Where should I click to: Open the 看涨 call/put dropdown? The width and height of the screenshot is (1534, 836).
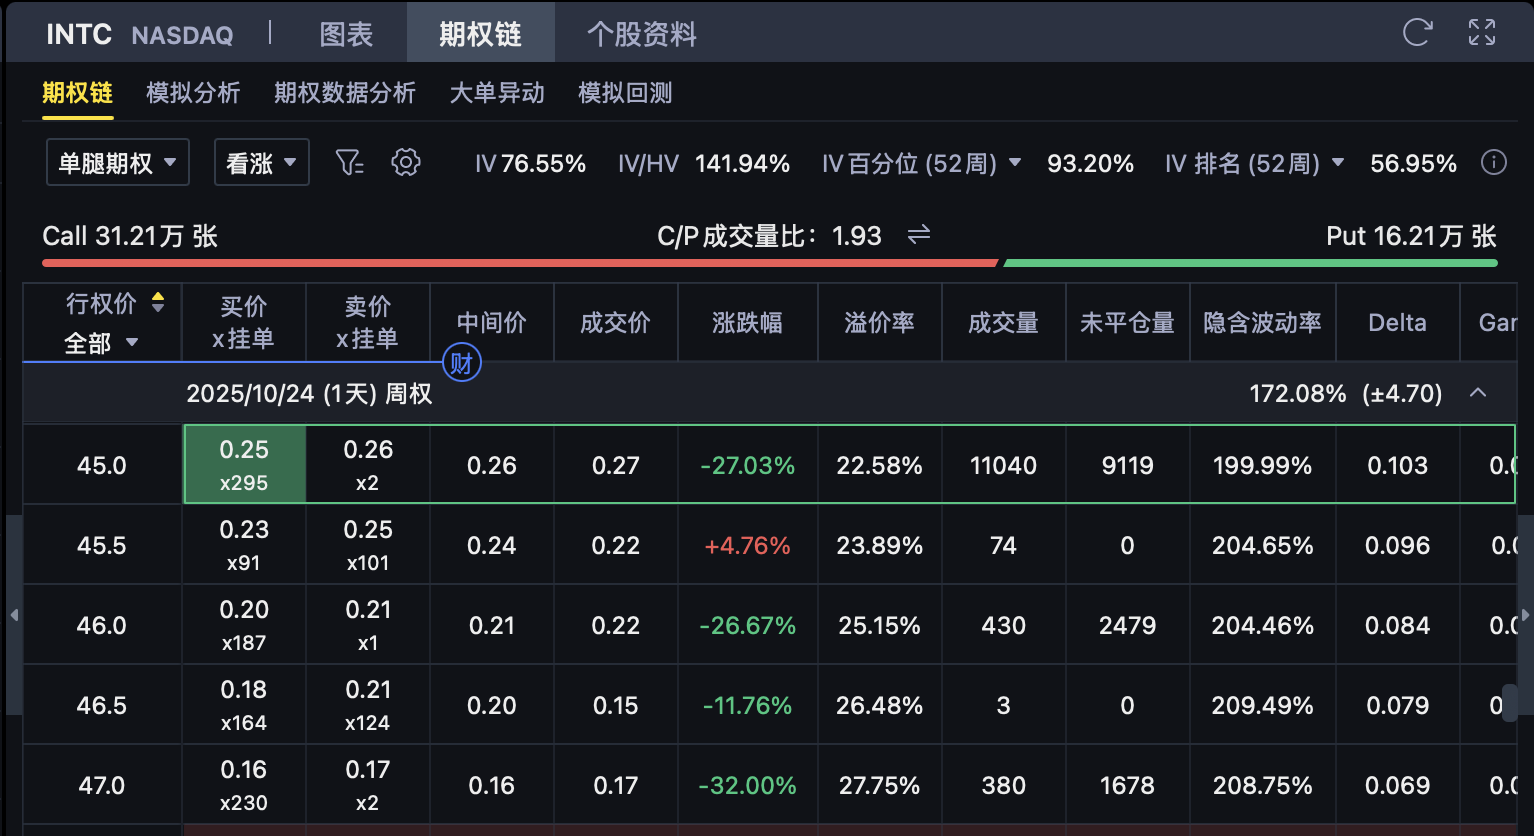(261, 163)
